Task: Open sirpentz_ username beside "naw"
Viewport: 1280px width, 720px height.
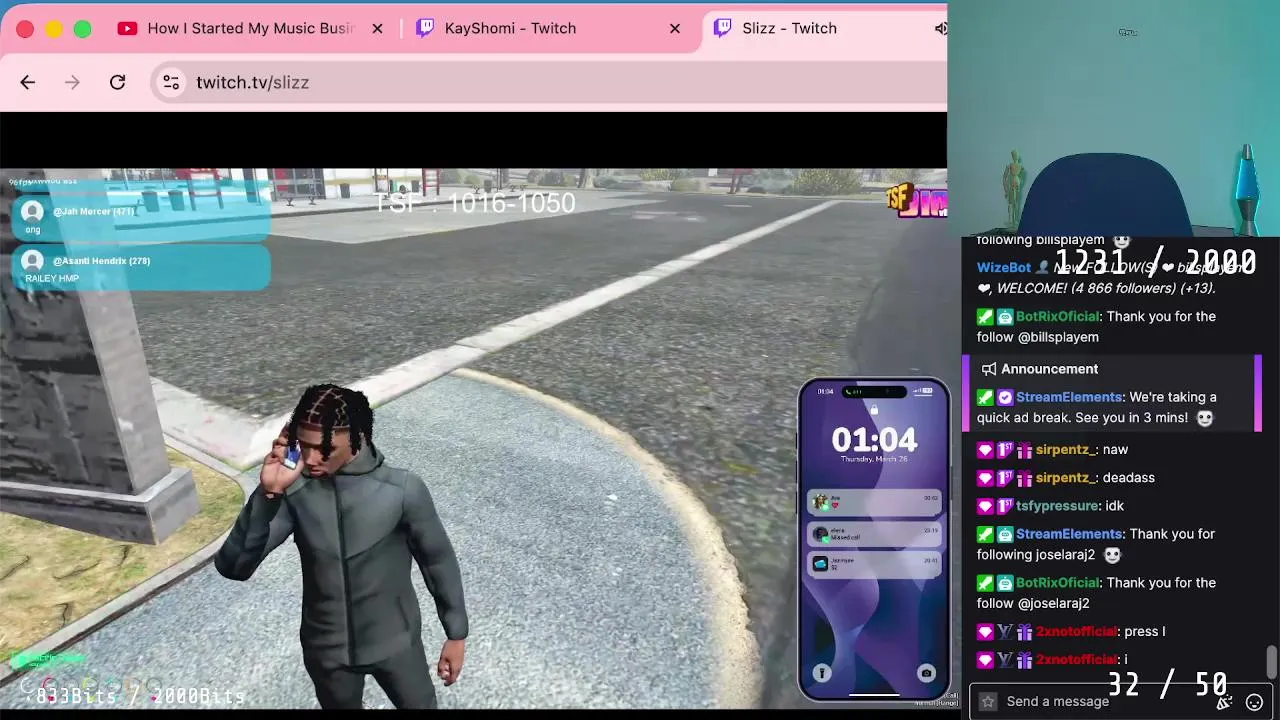Action: pyautogui.click(x=1067, y=450)
